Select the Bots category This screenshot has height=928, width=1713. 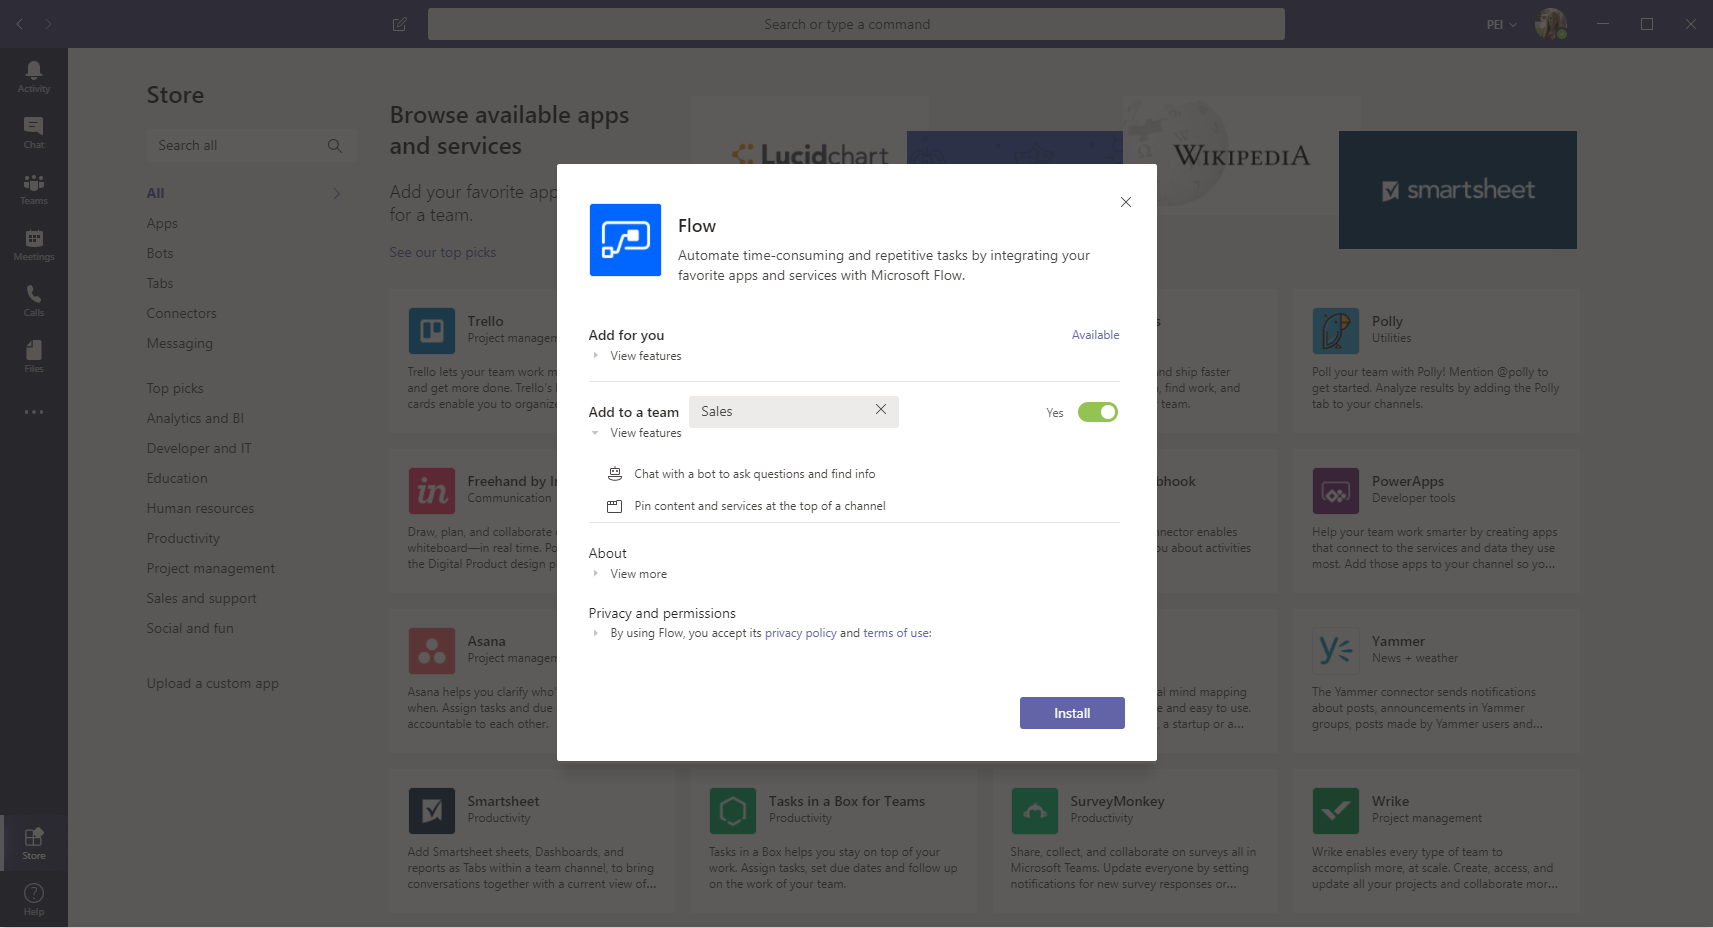point(160,254)
